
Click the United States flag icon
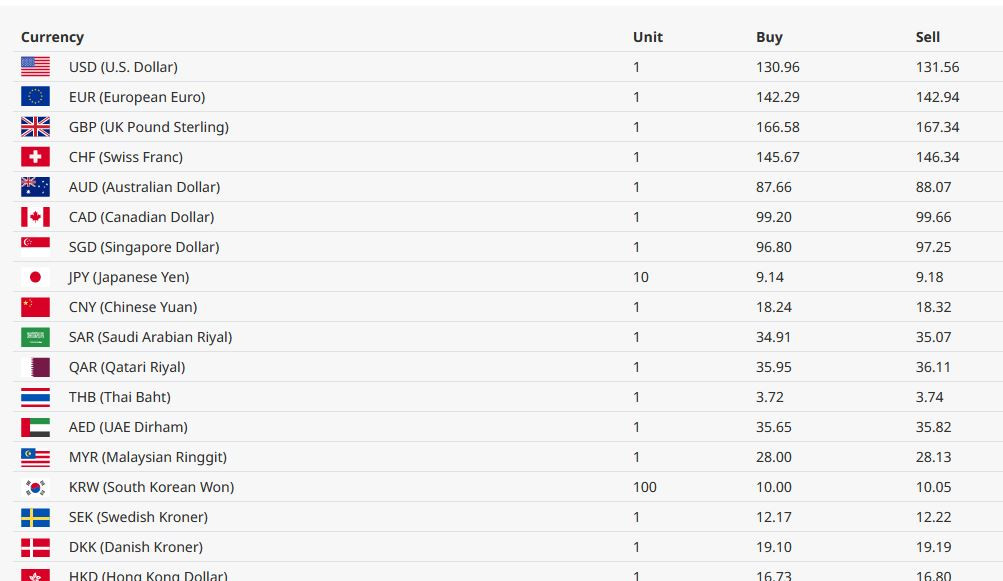click(x=35, y=67)
